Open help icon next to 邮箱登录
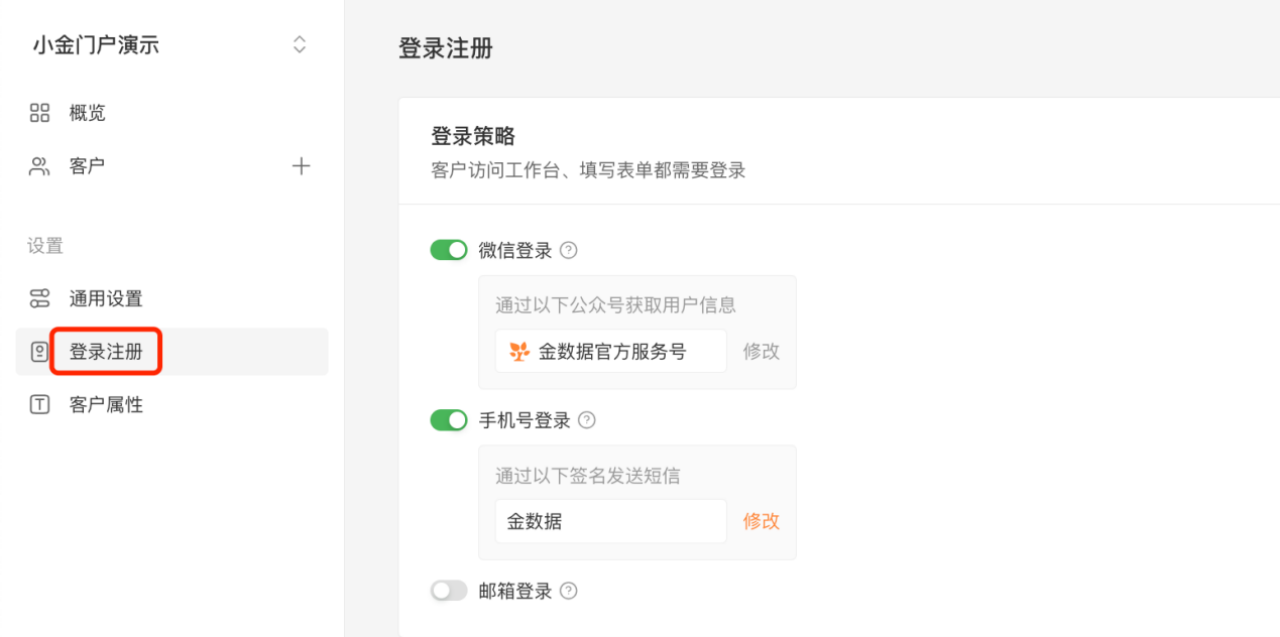The height and width of the screenshot is (637, 1280). click(569, 591)
